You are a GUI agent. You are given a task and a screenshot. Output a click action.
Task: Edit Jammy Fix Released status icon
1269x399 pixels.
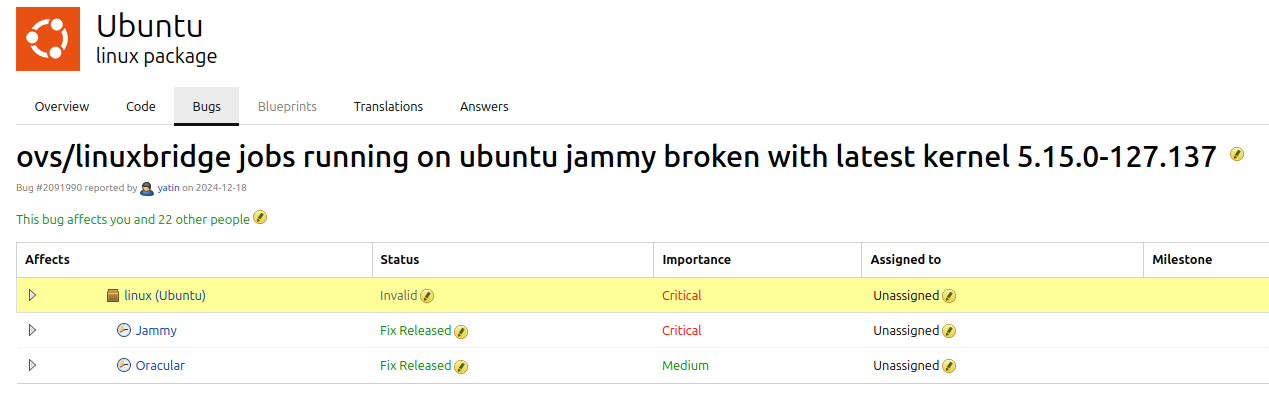(x=461, y=331)
